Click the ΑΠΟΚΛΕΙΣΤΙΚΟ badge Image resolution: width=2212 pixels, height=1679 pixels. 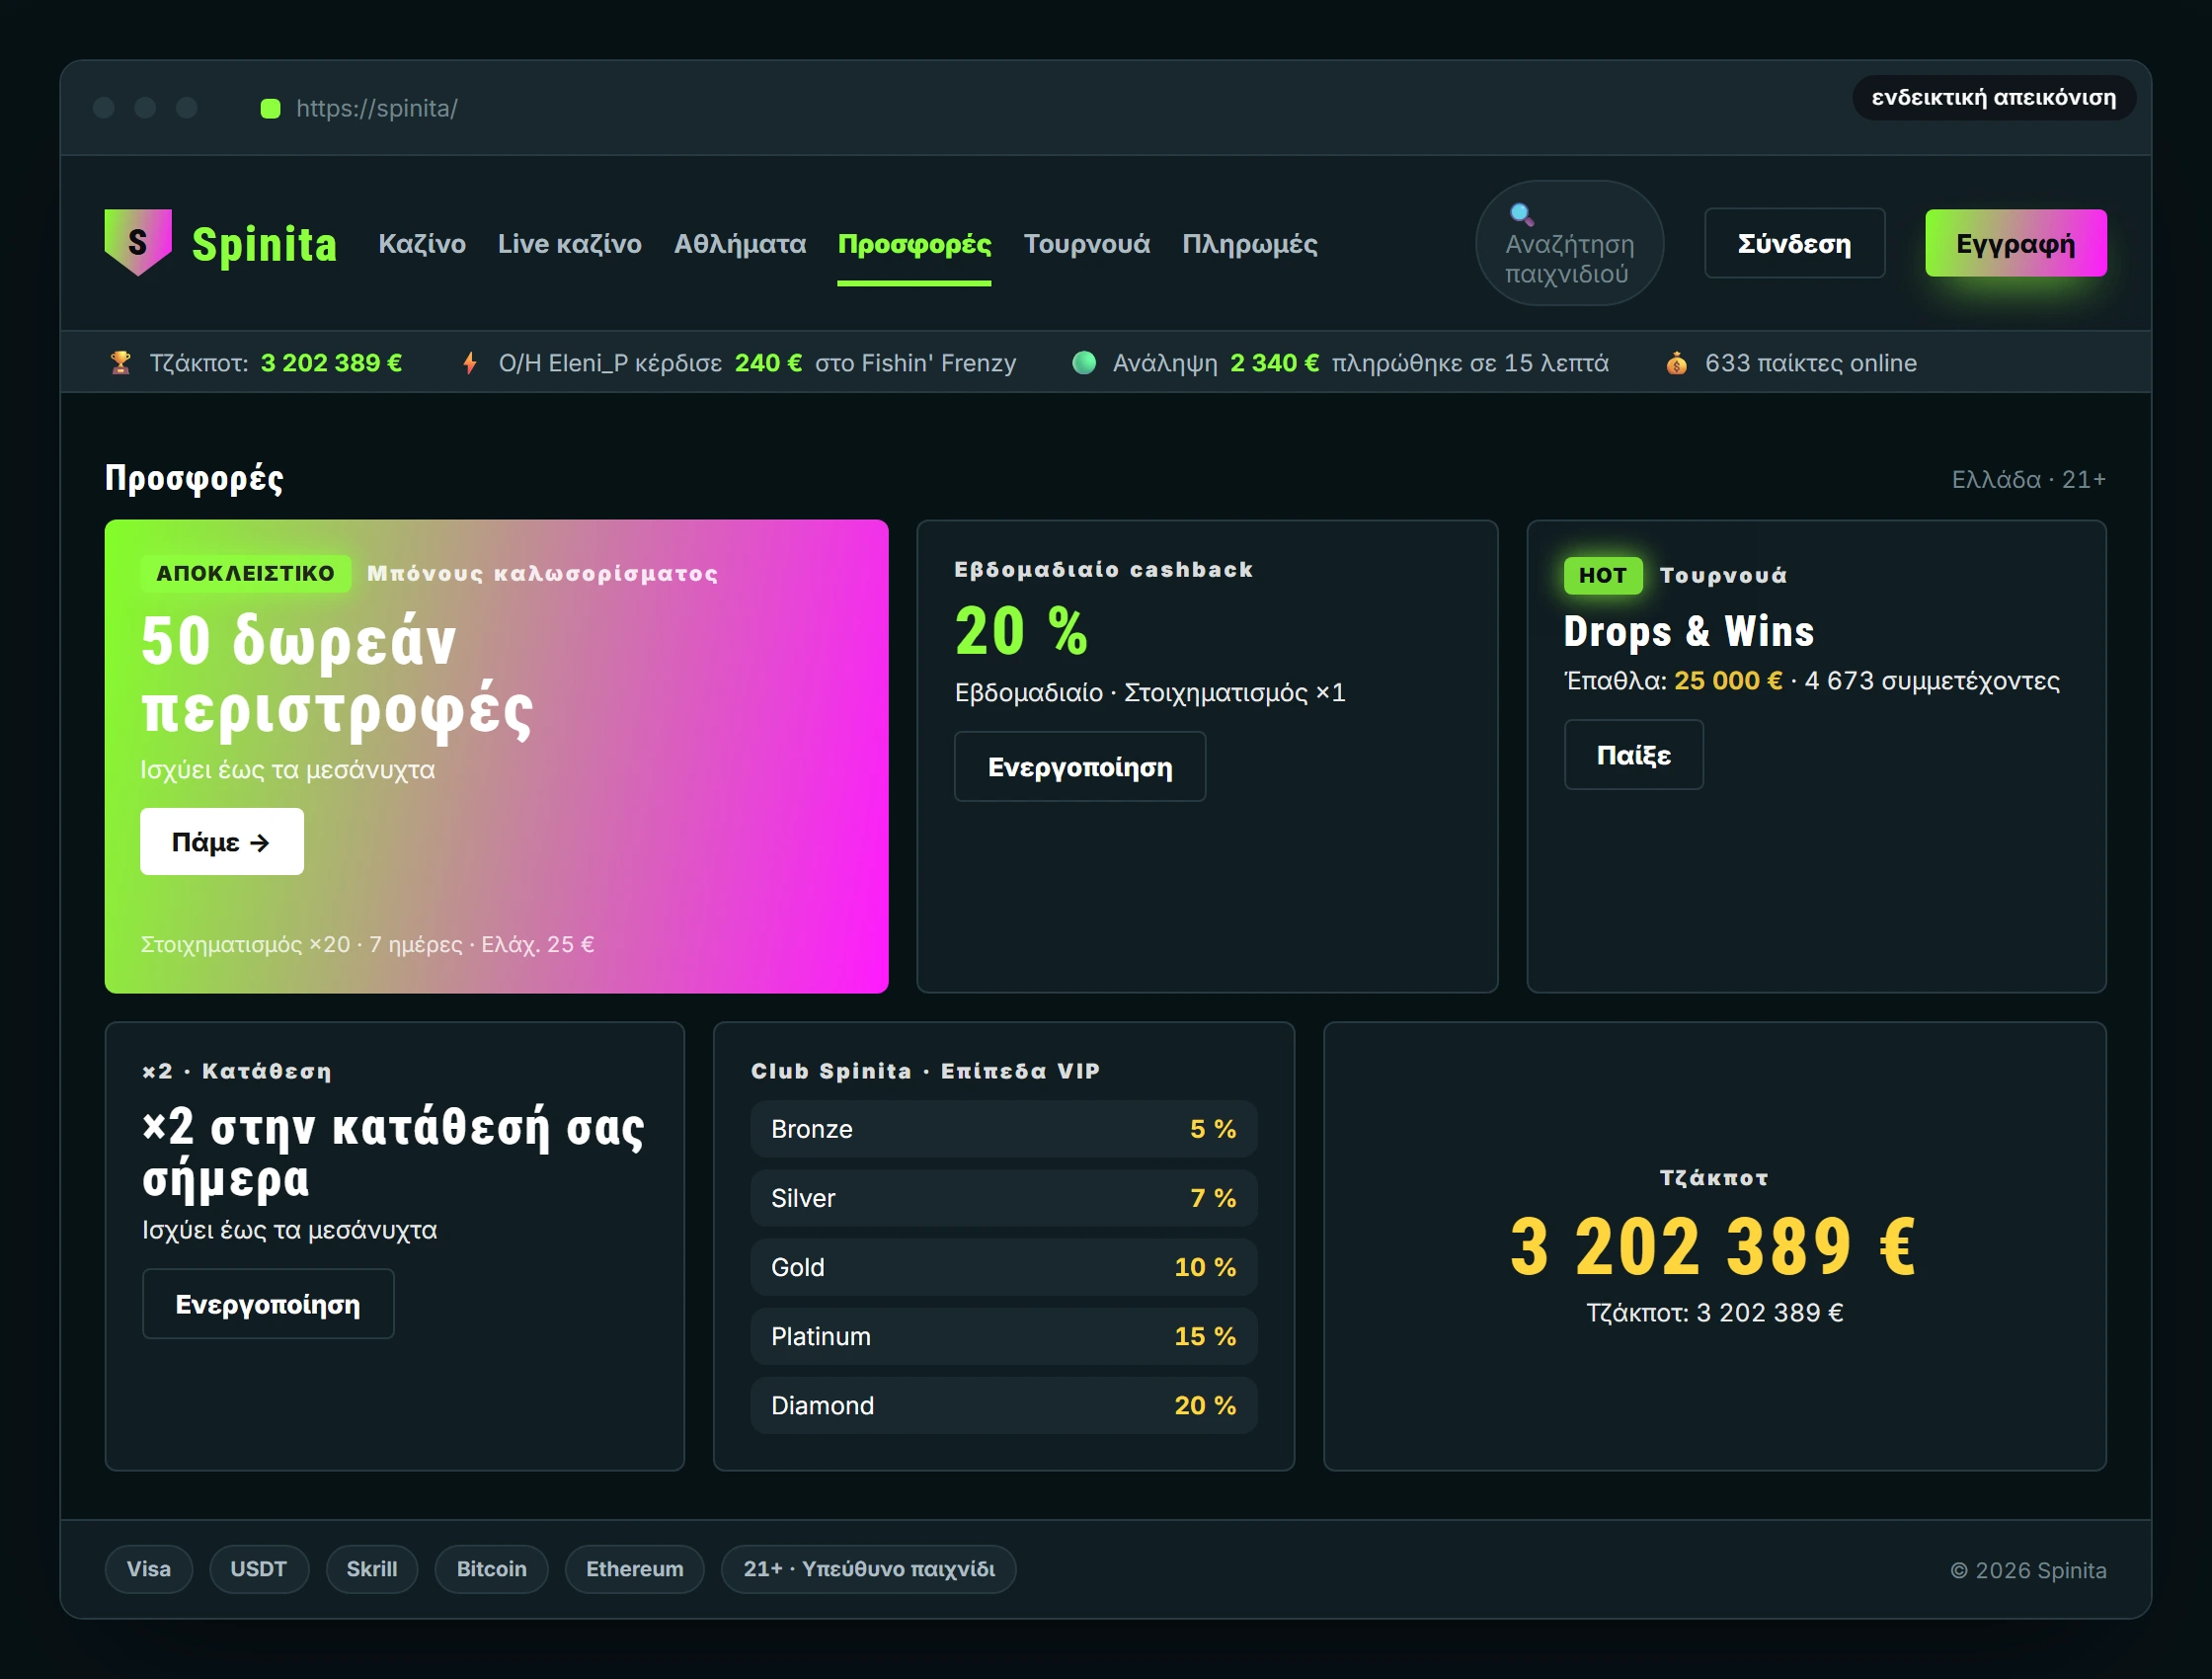pos(246,573)
